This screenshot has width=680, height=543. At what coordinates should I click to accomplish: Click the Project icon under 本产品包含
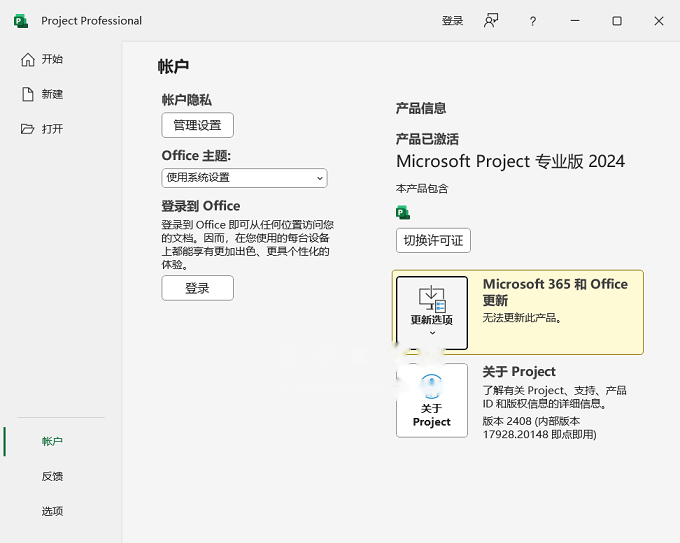pos(403,213)
